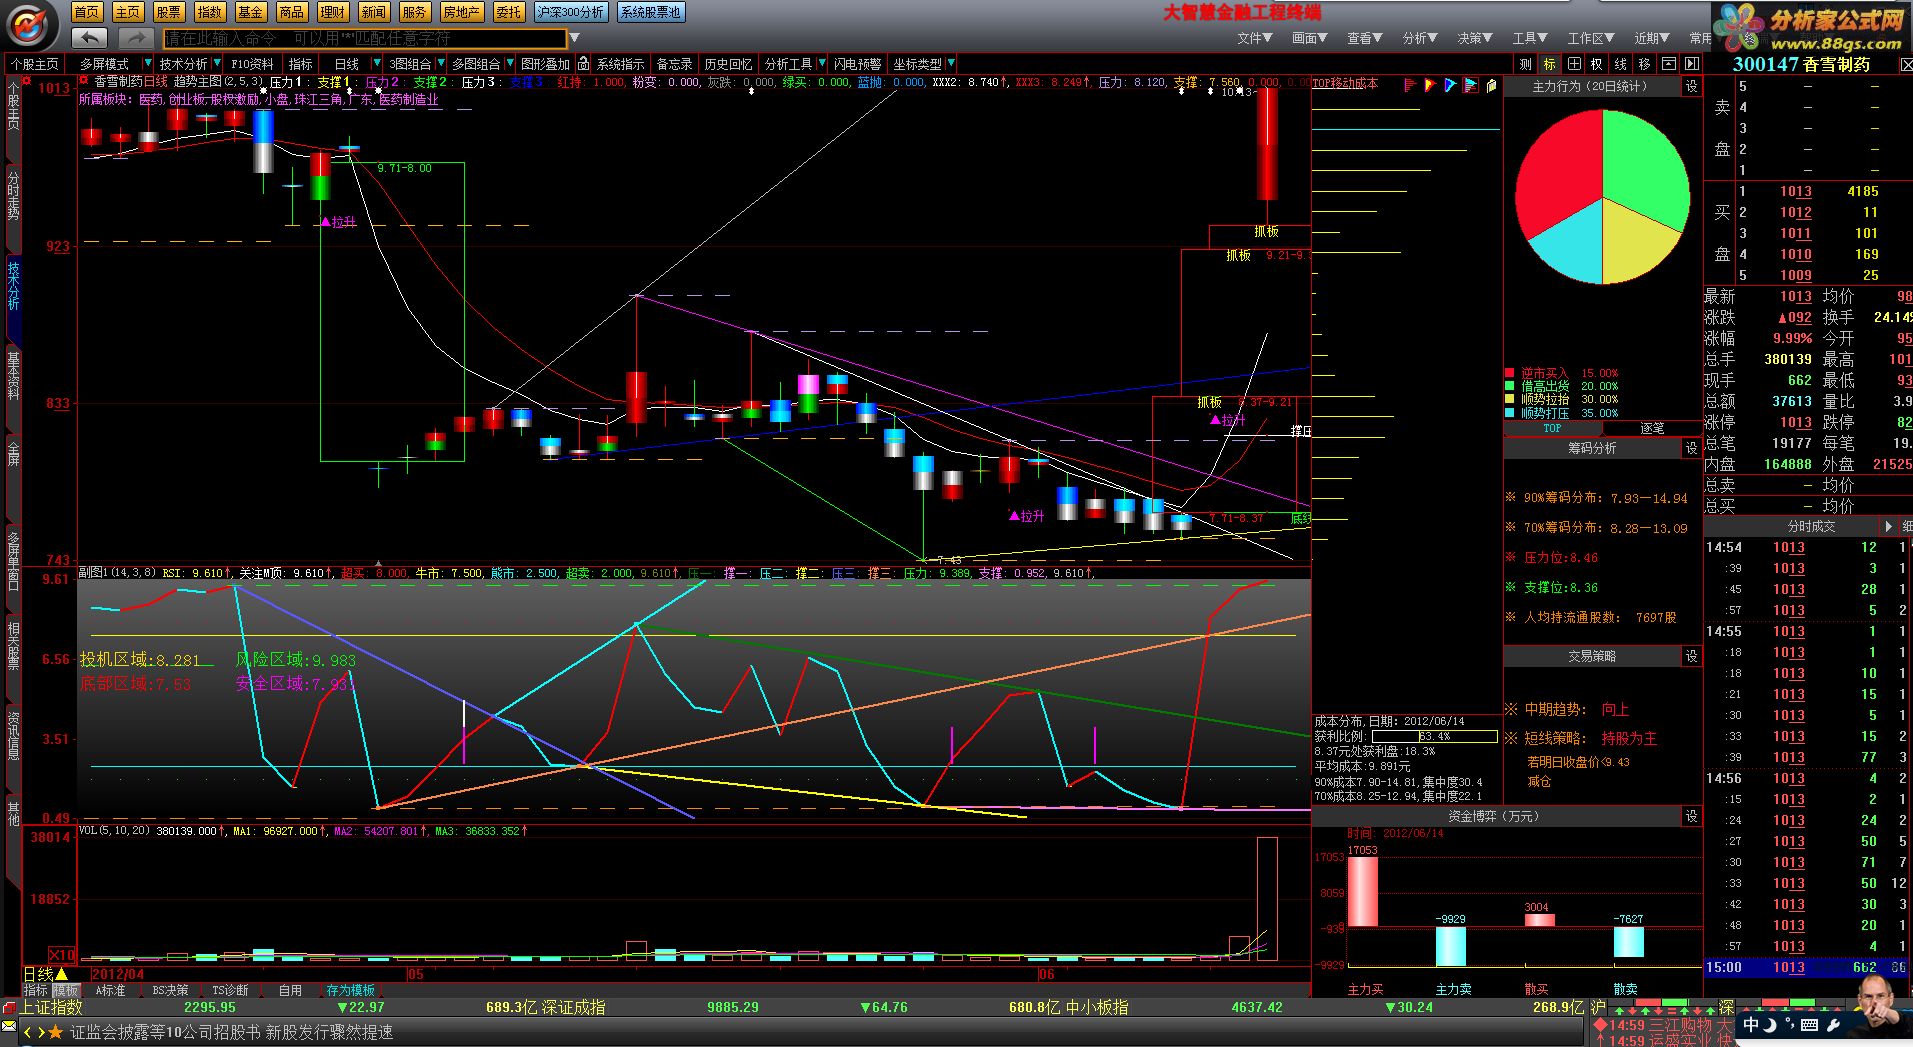Screen dimensions: 1913x1047
Task: Click the red flag cost distribution icon
Action: [x=1410, y=85]
